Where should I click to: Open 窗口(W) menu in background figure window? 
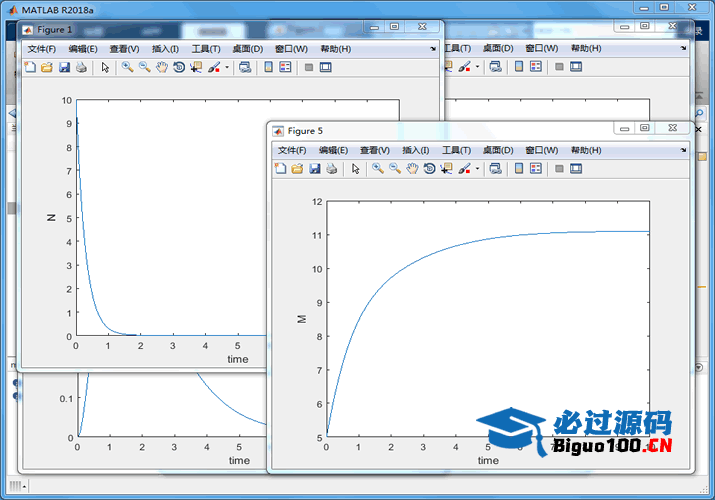pos(541,48)
